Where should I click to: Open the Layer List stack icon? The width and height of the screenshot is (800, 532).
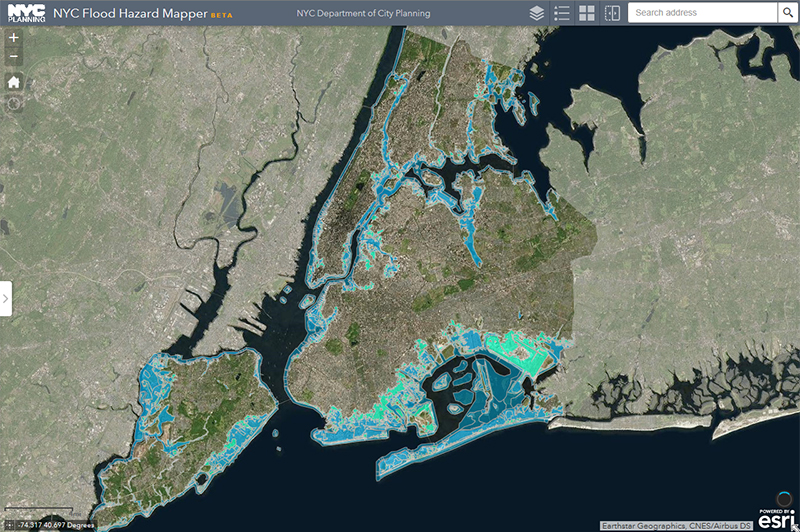536,13
